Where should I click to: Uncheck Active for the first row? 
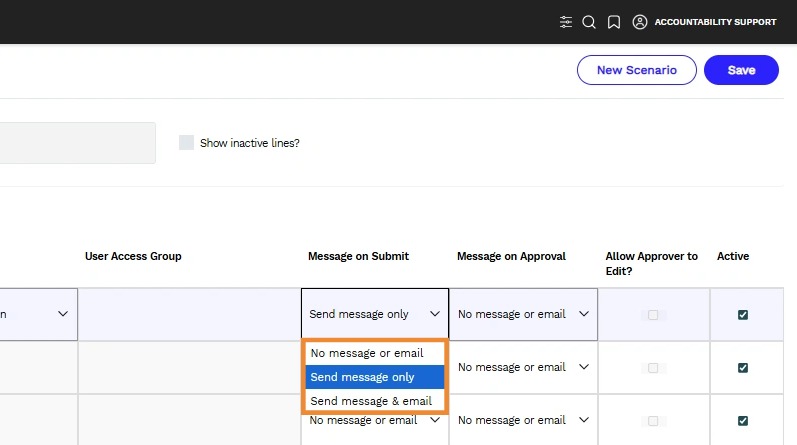click(x=743, y=315)
